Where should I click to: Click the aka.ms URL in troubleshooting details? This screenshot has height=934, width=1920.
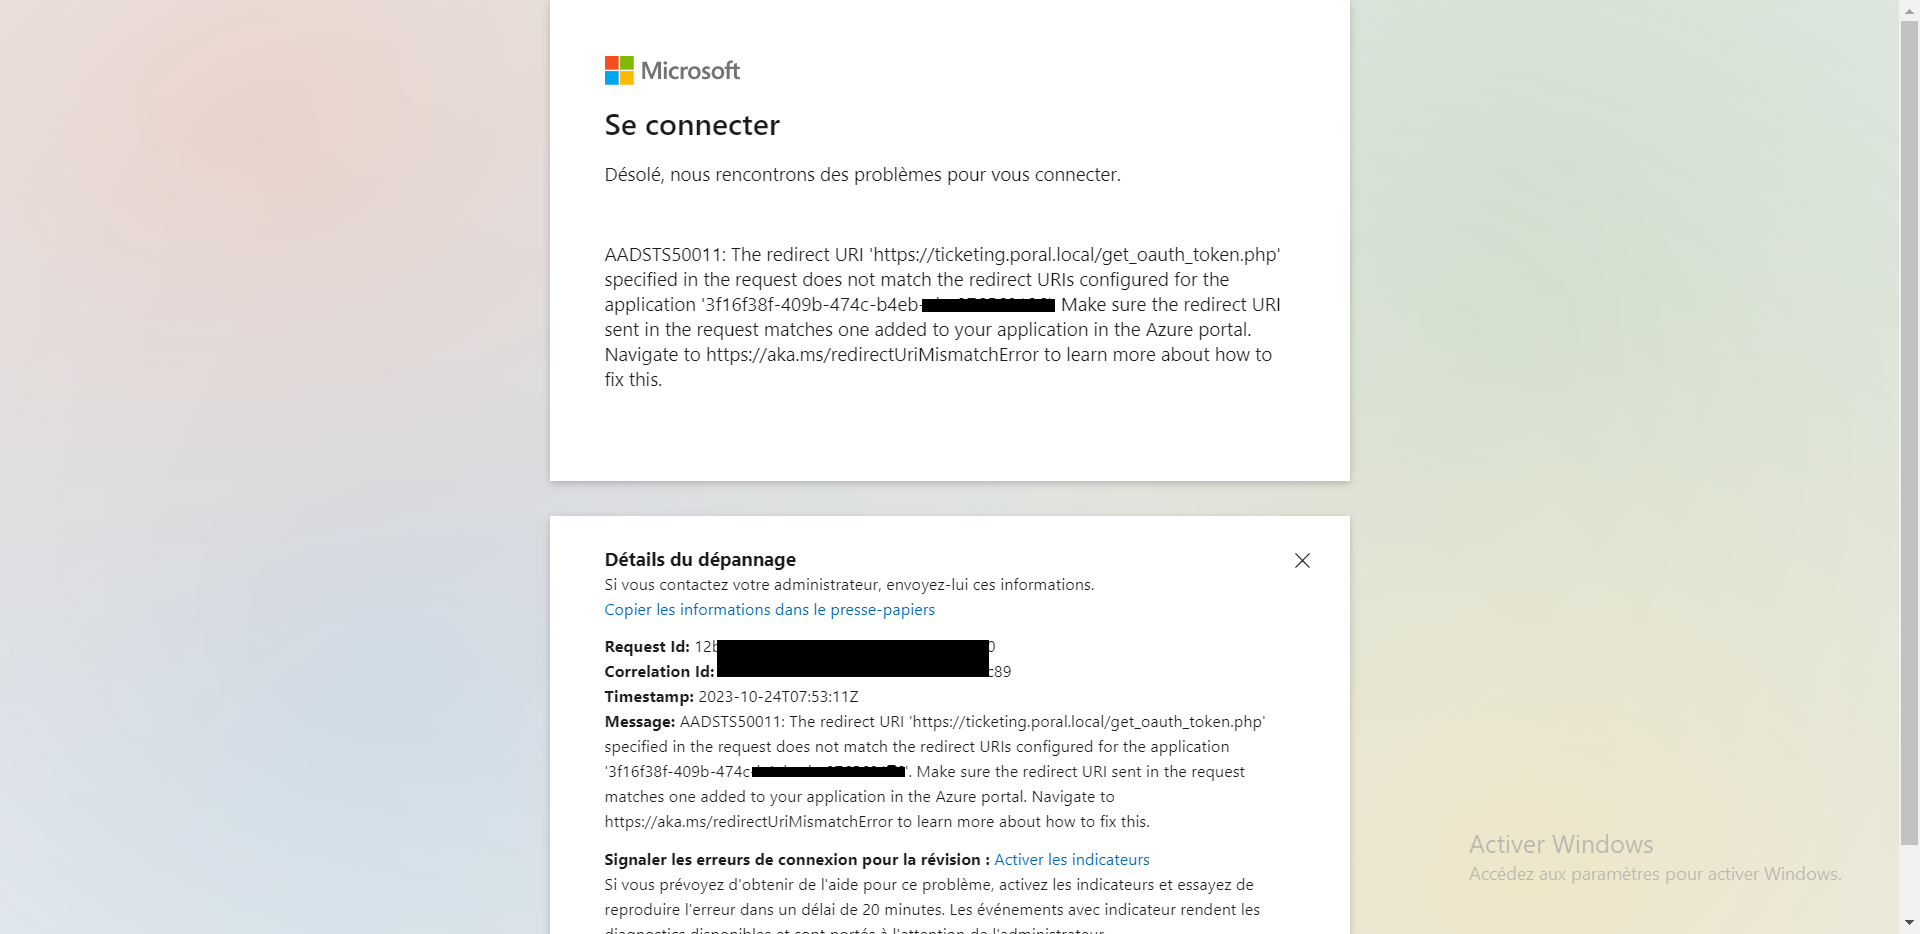pos(748,822)
